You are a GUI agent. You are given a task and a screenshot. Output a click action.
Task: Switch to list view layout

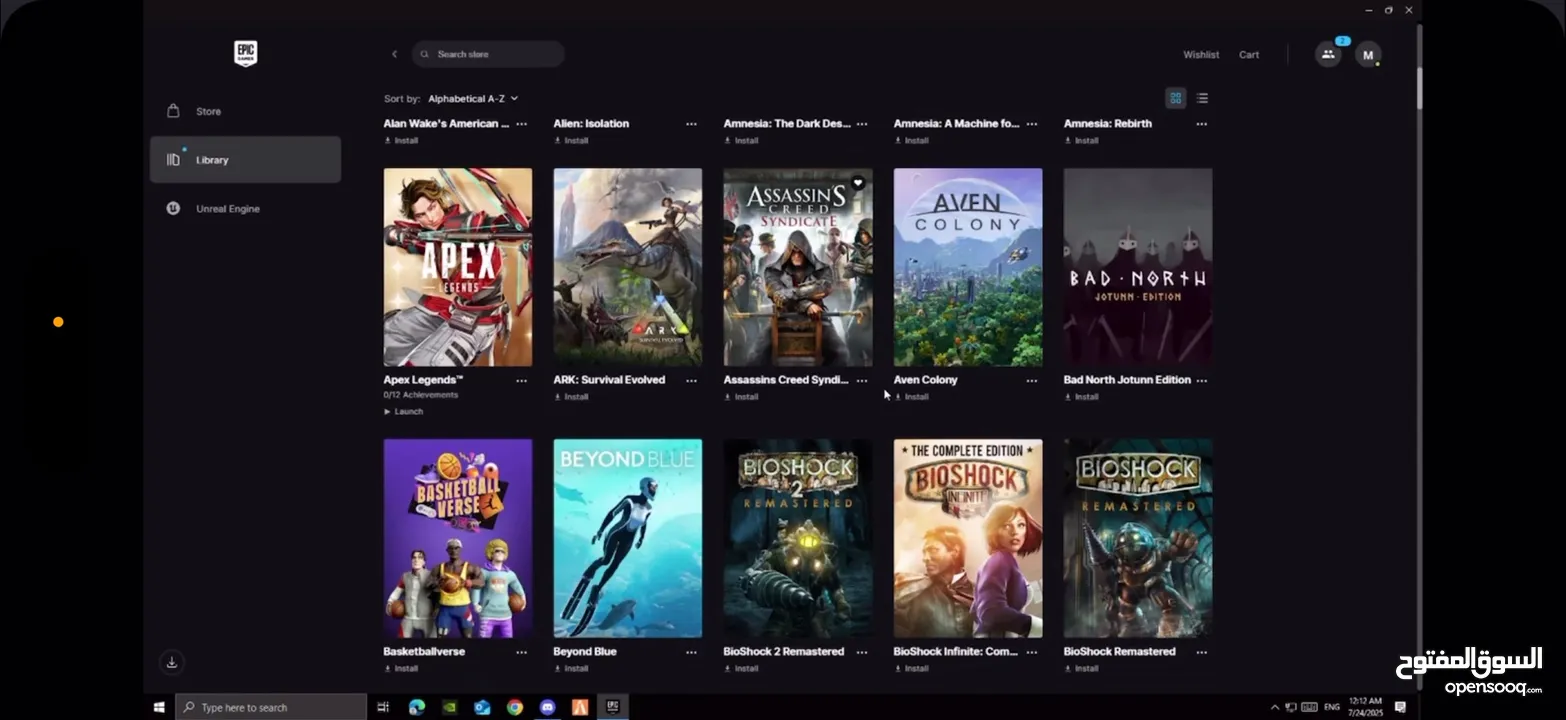1202,98
